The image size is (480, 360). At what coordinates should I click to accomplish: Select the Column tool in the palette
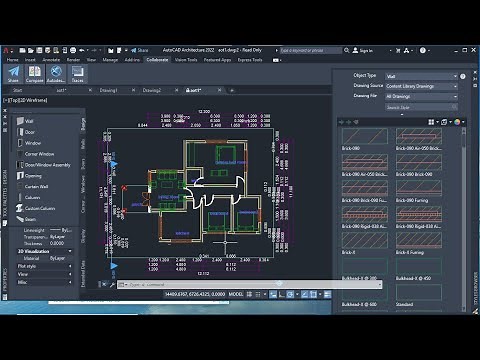[x=28, y=197]
